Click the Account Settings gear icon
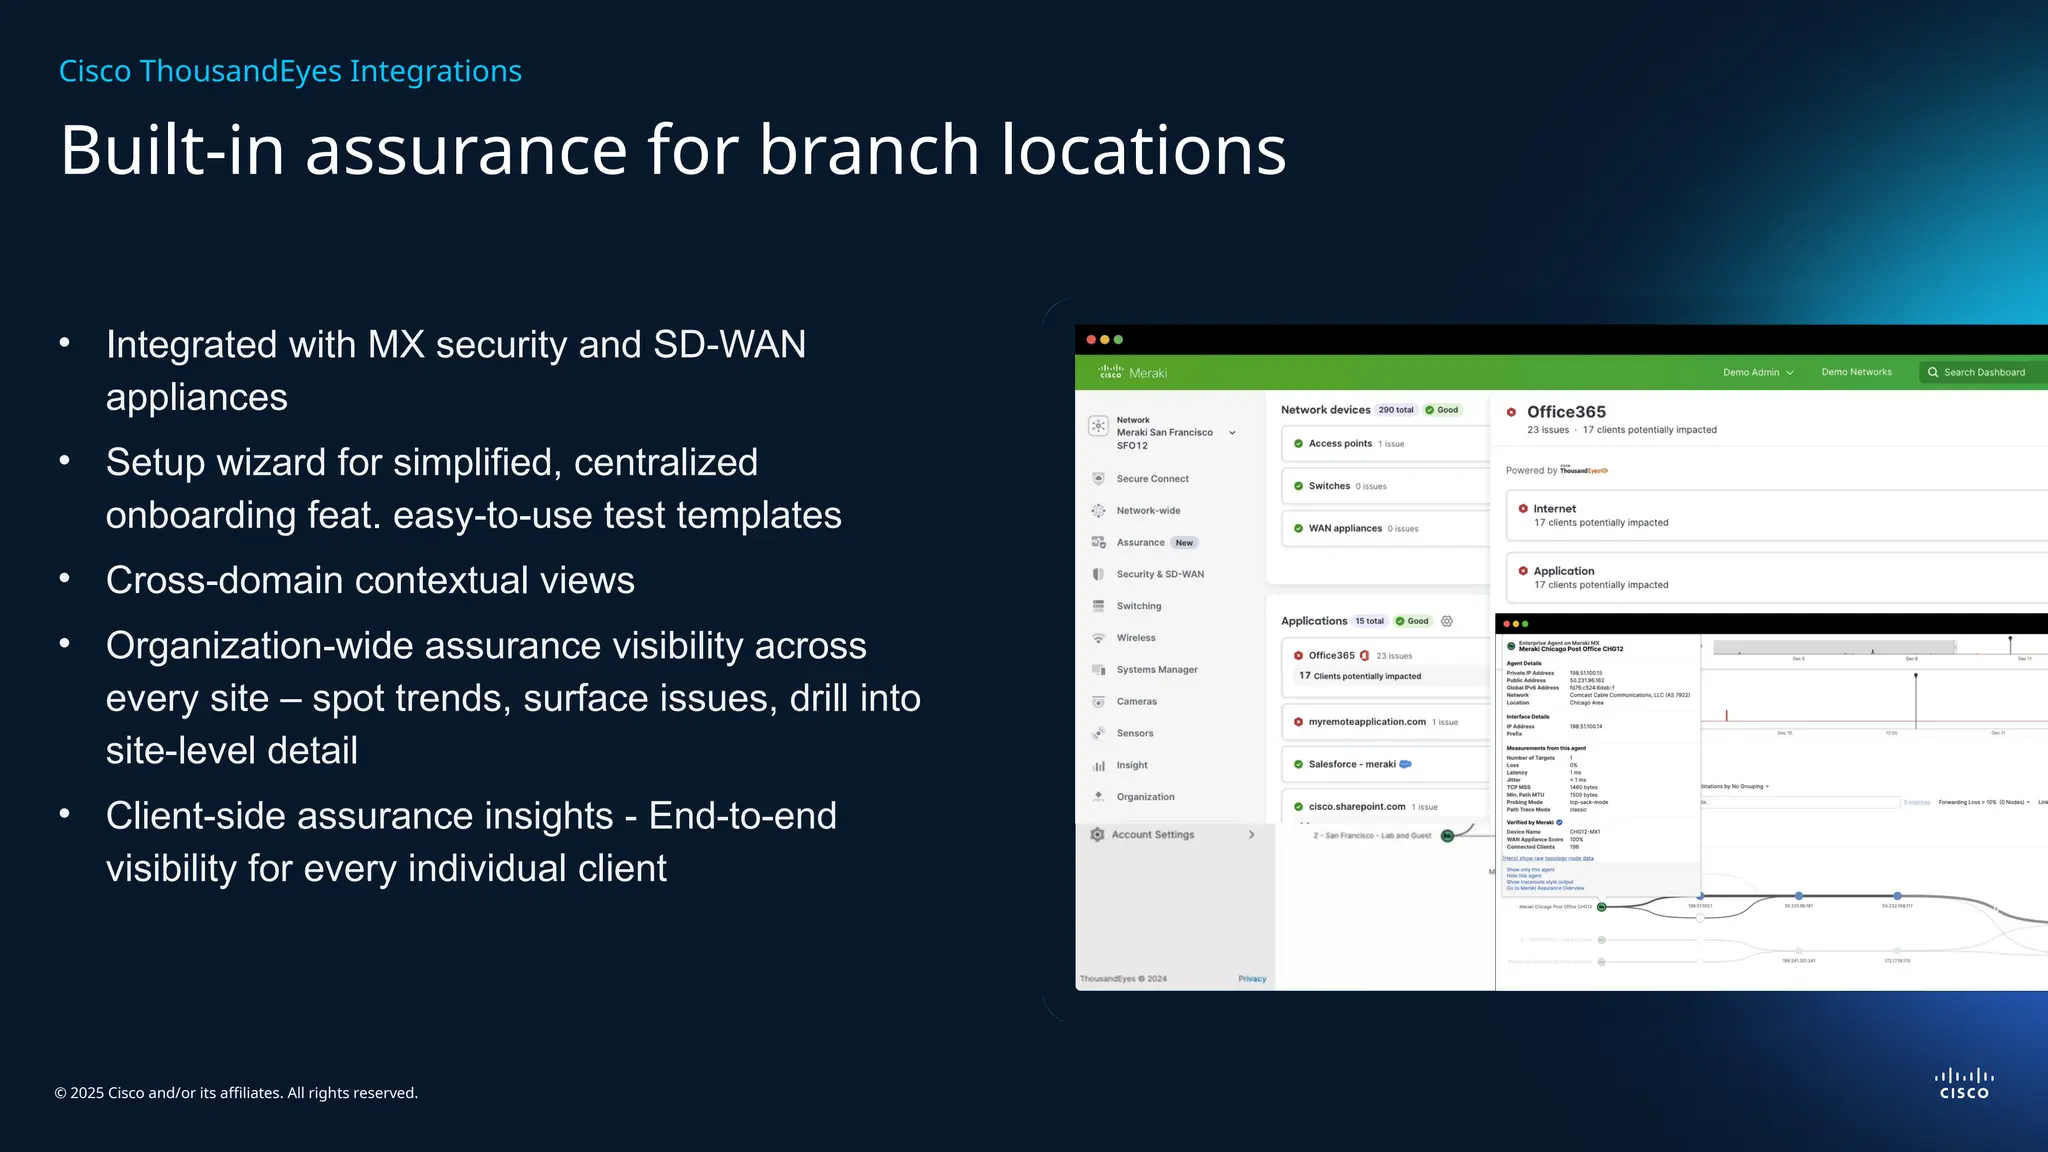This screenshot has height=1152, width=2048. coord(1097,834)
